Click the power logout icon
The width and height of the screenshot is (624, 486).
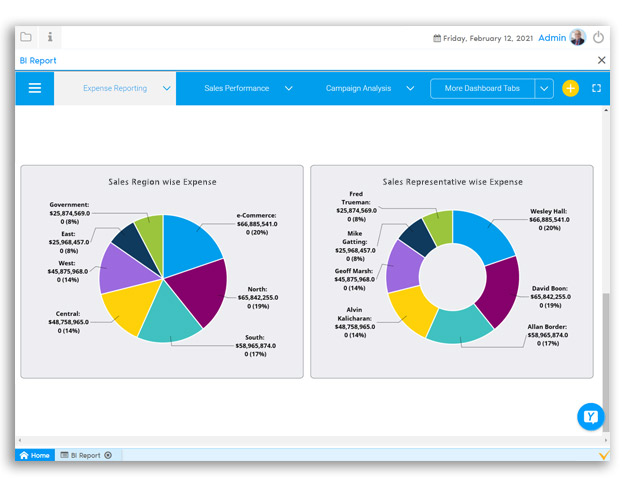(599, 38)
